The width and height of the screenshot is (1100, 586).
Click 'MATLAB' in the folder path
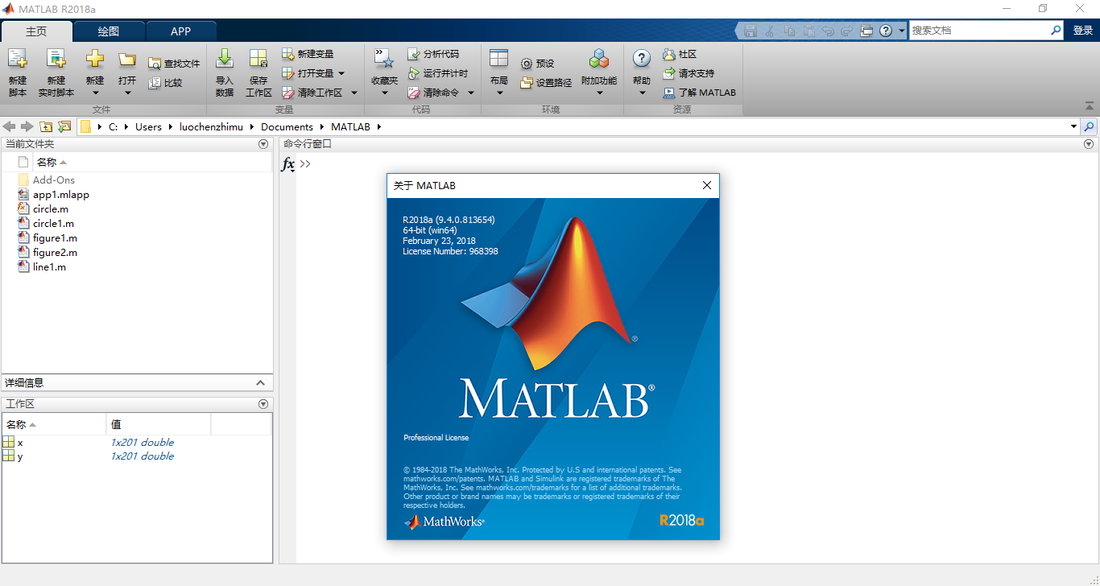351,127
